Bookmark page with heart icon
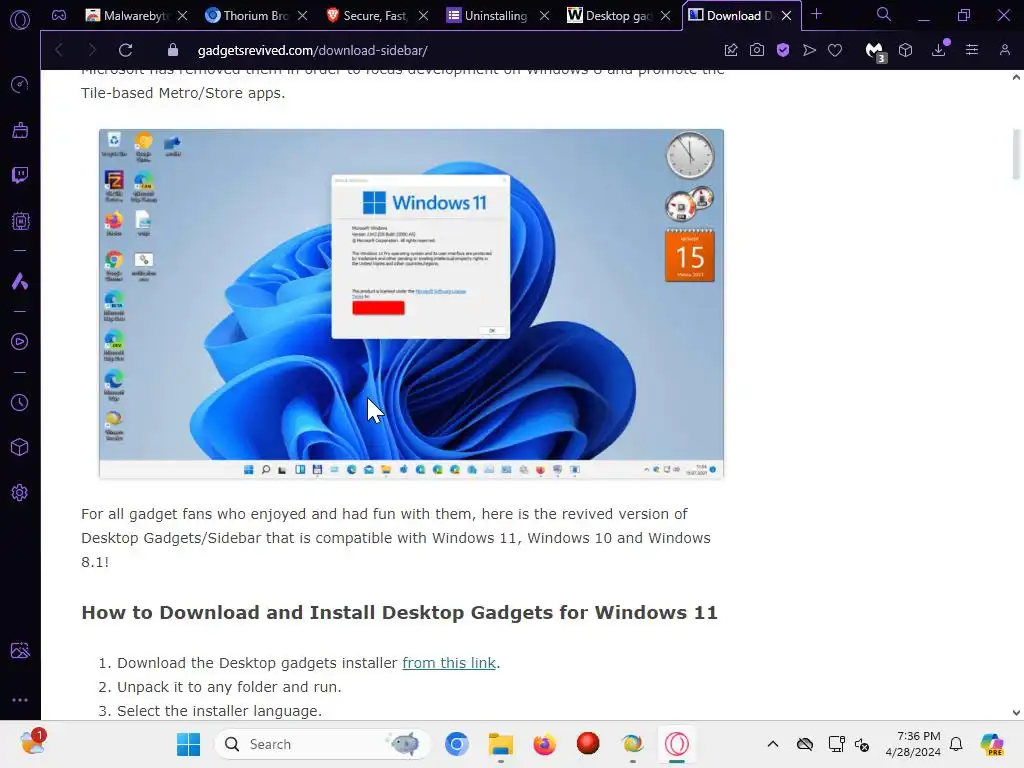 coord(835,50)
